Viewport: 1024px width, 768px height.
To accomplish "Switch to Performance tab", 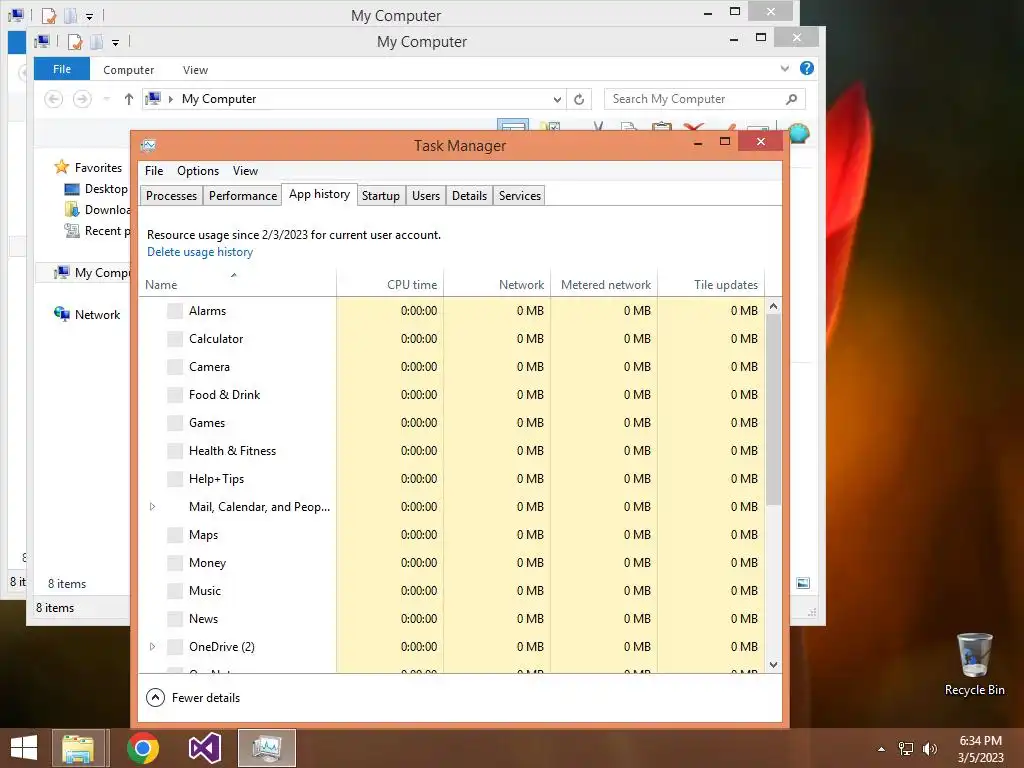I will tap(243, 196).
